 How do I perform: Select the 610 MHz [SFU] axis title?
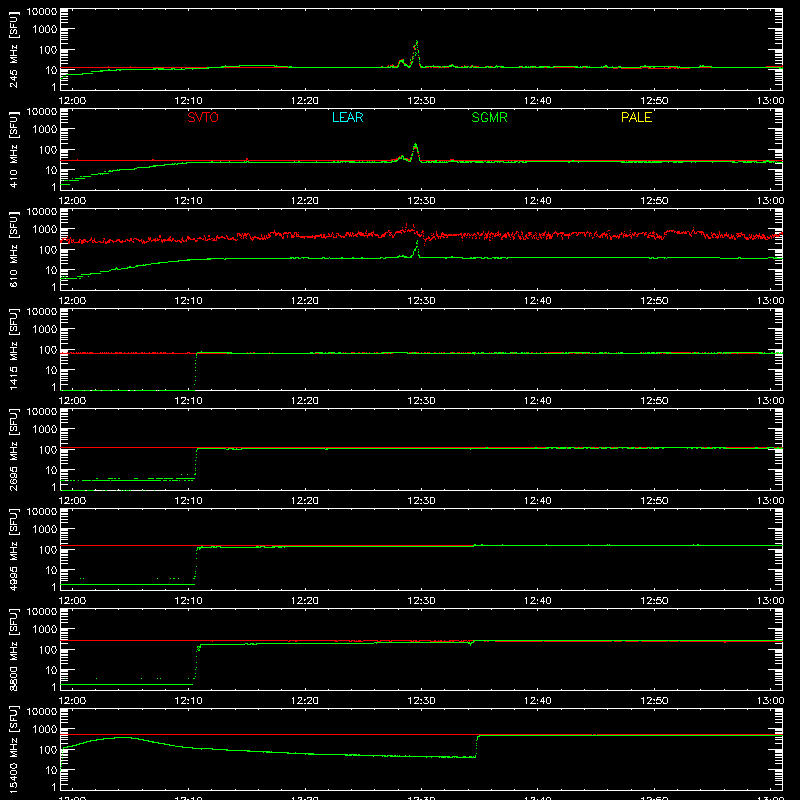point(13,249)
